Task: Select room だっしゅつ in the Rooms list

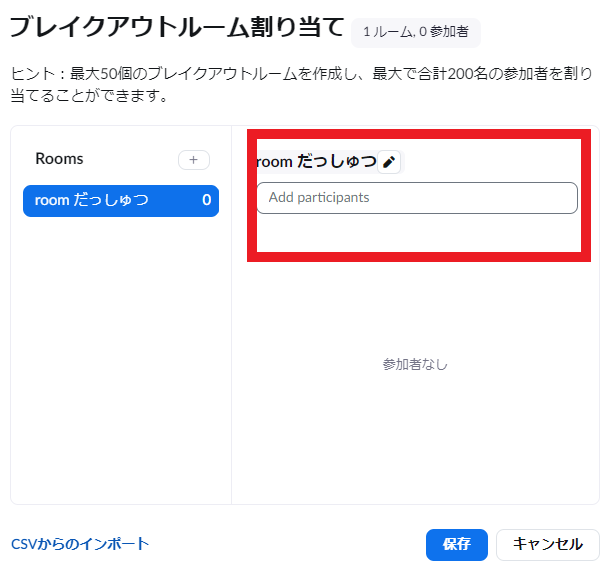Action: click(x=110, y=200)
